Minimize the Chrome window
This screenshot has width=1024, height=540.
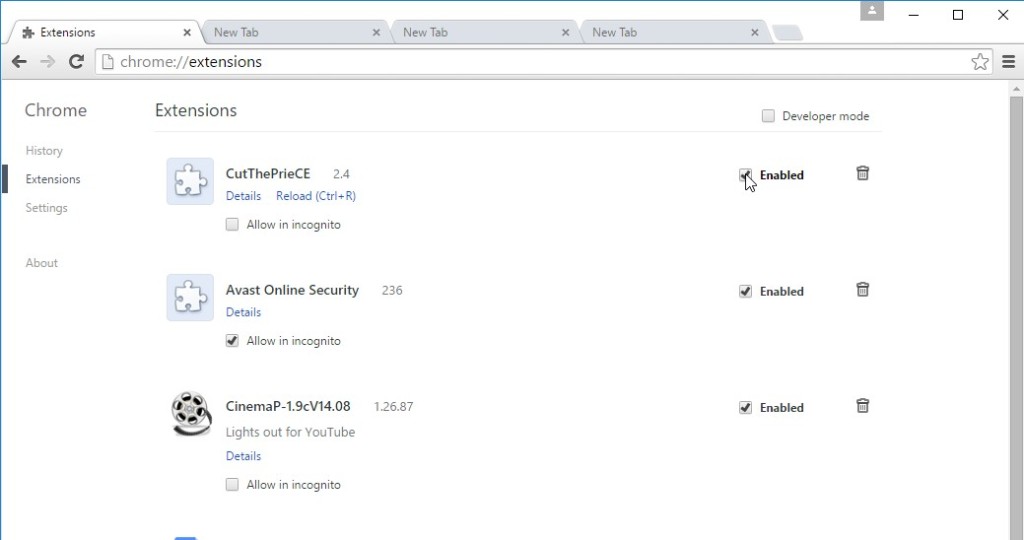[914, 14]
